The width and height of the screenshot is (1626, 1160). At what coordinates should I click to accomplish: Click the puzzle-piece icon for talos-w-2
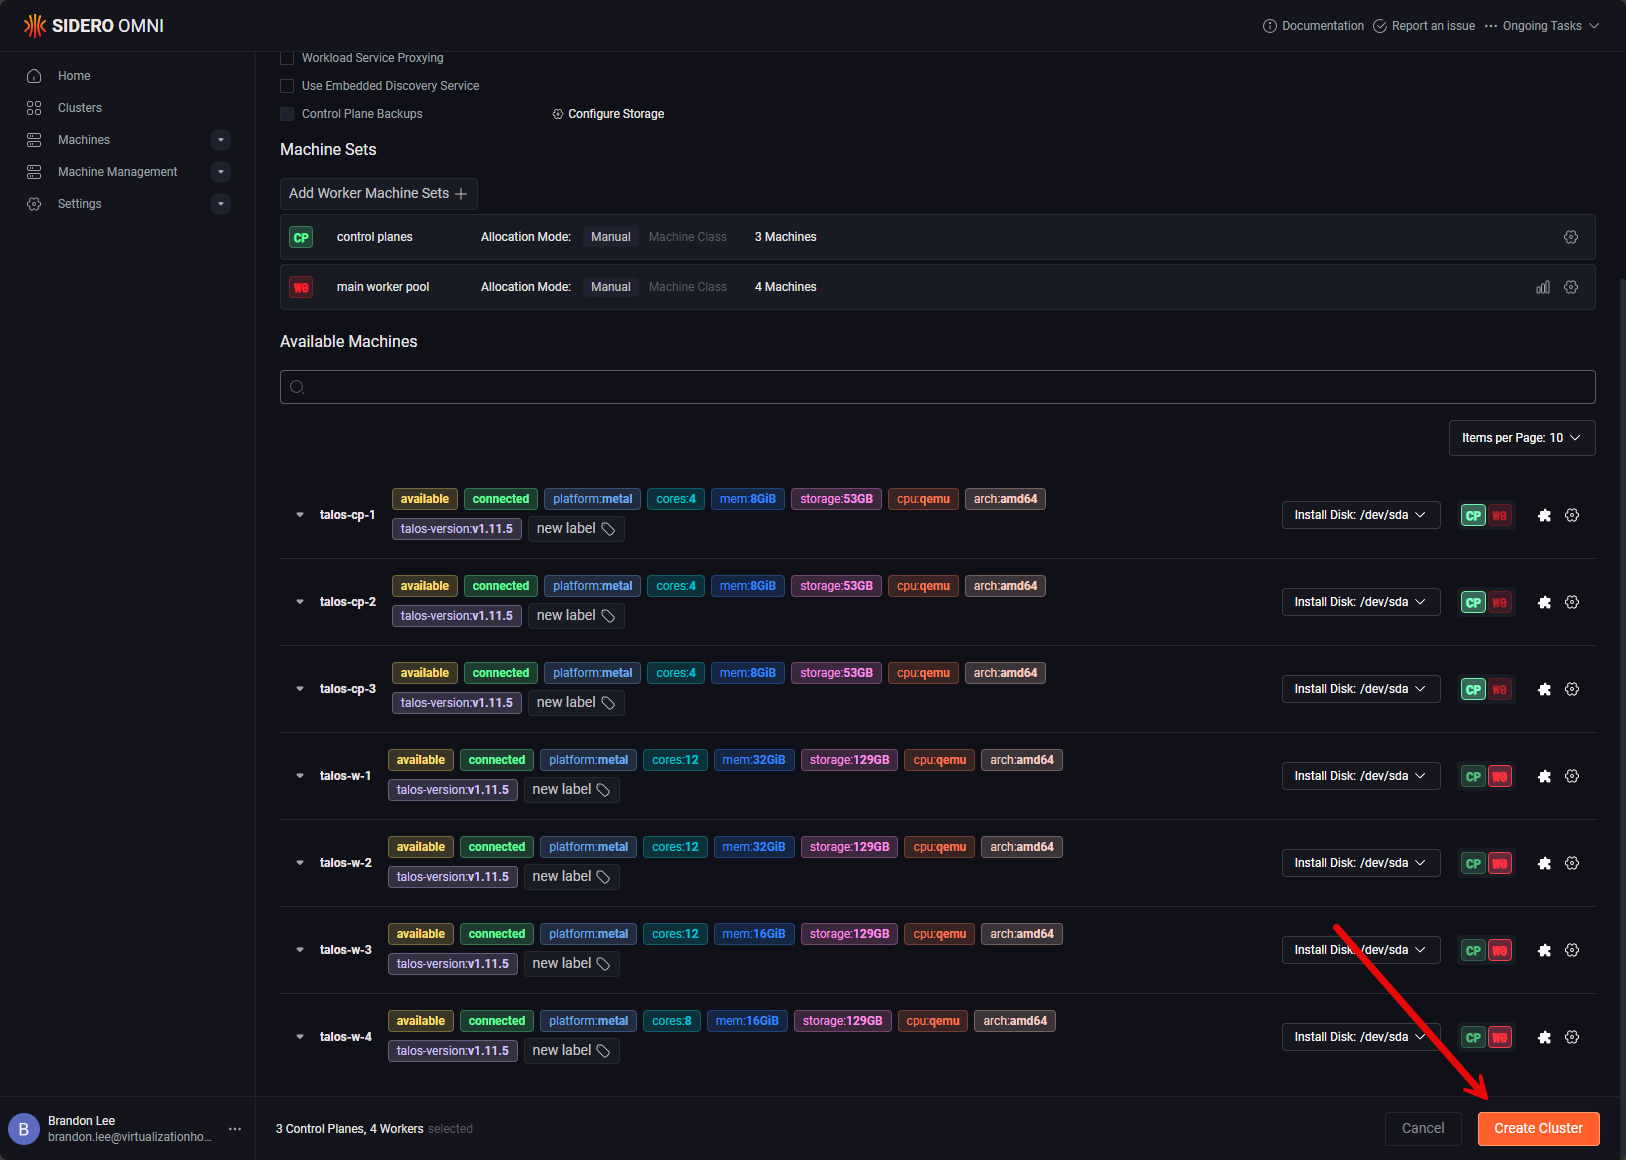tap(1544, 864)
